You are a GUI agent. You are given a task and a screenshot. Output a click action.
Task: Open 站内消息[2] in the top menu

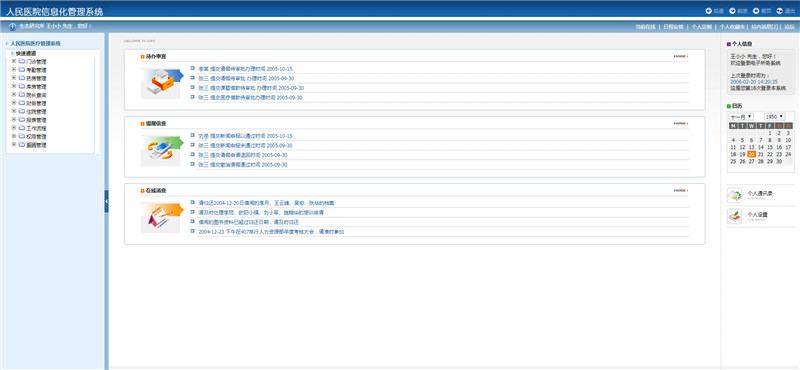[x=764, y=27]
